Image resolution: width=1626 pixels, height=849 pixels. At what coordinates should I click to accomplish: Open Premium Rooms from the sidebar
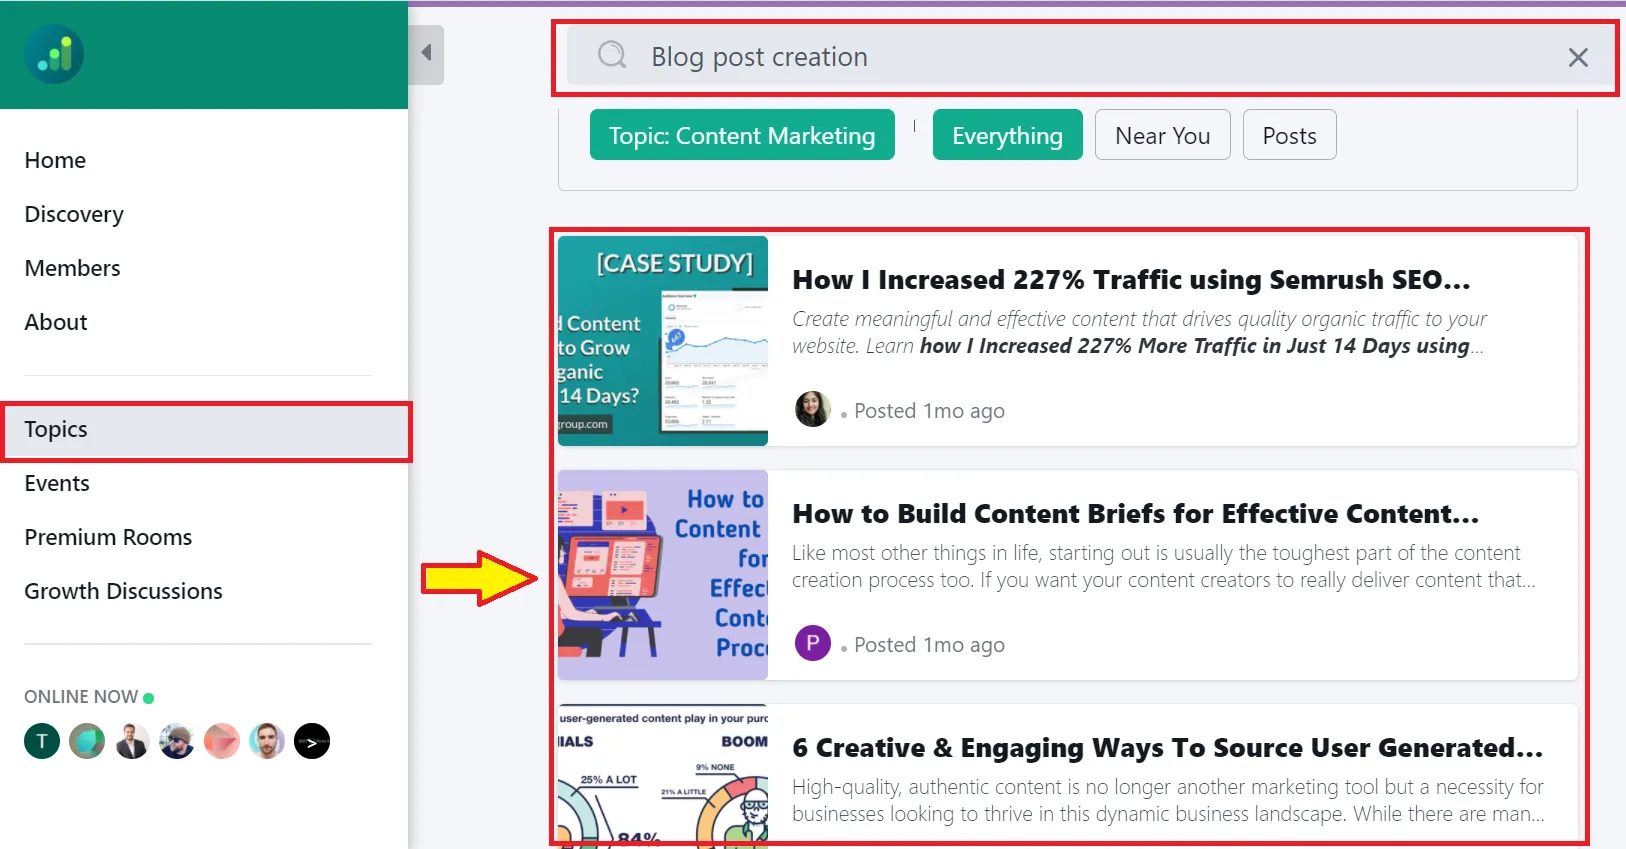click(x=108, y=538)
